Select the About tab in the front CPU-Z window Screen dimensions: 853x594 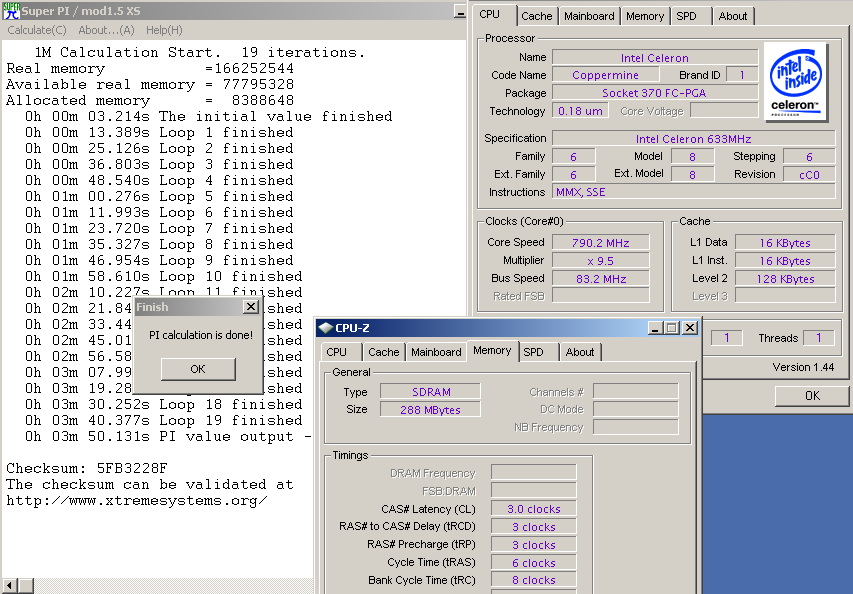tap(580, 352)
